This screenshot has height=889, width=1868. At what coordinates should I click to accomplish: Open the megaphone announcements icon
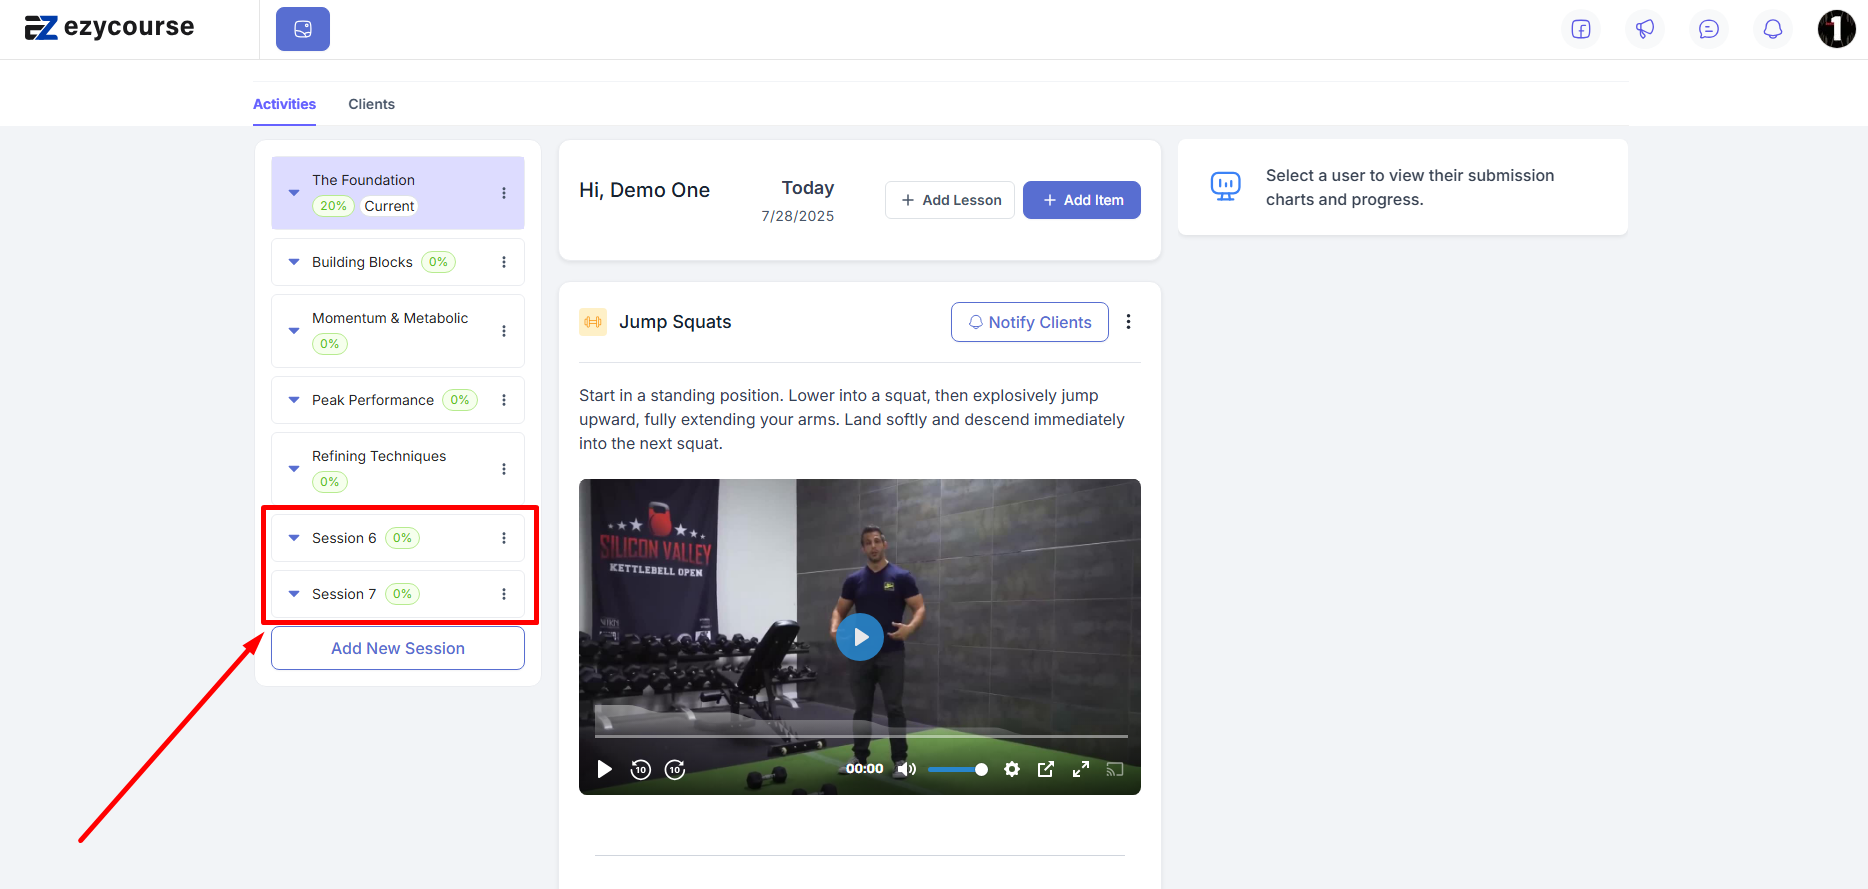1645,29
